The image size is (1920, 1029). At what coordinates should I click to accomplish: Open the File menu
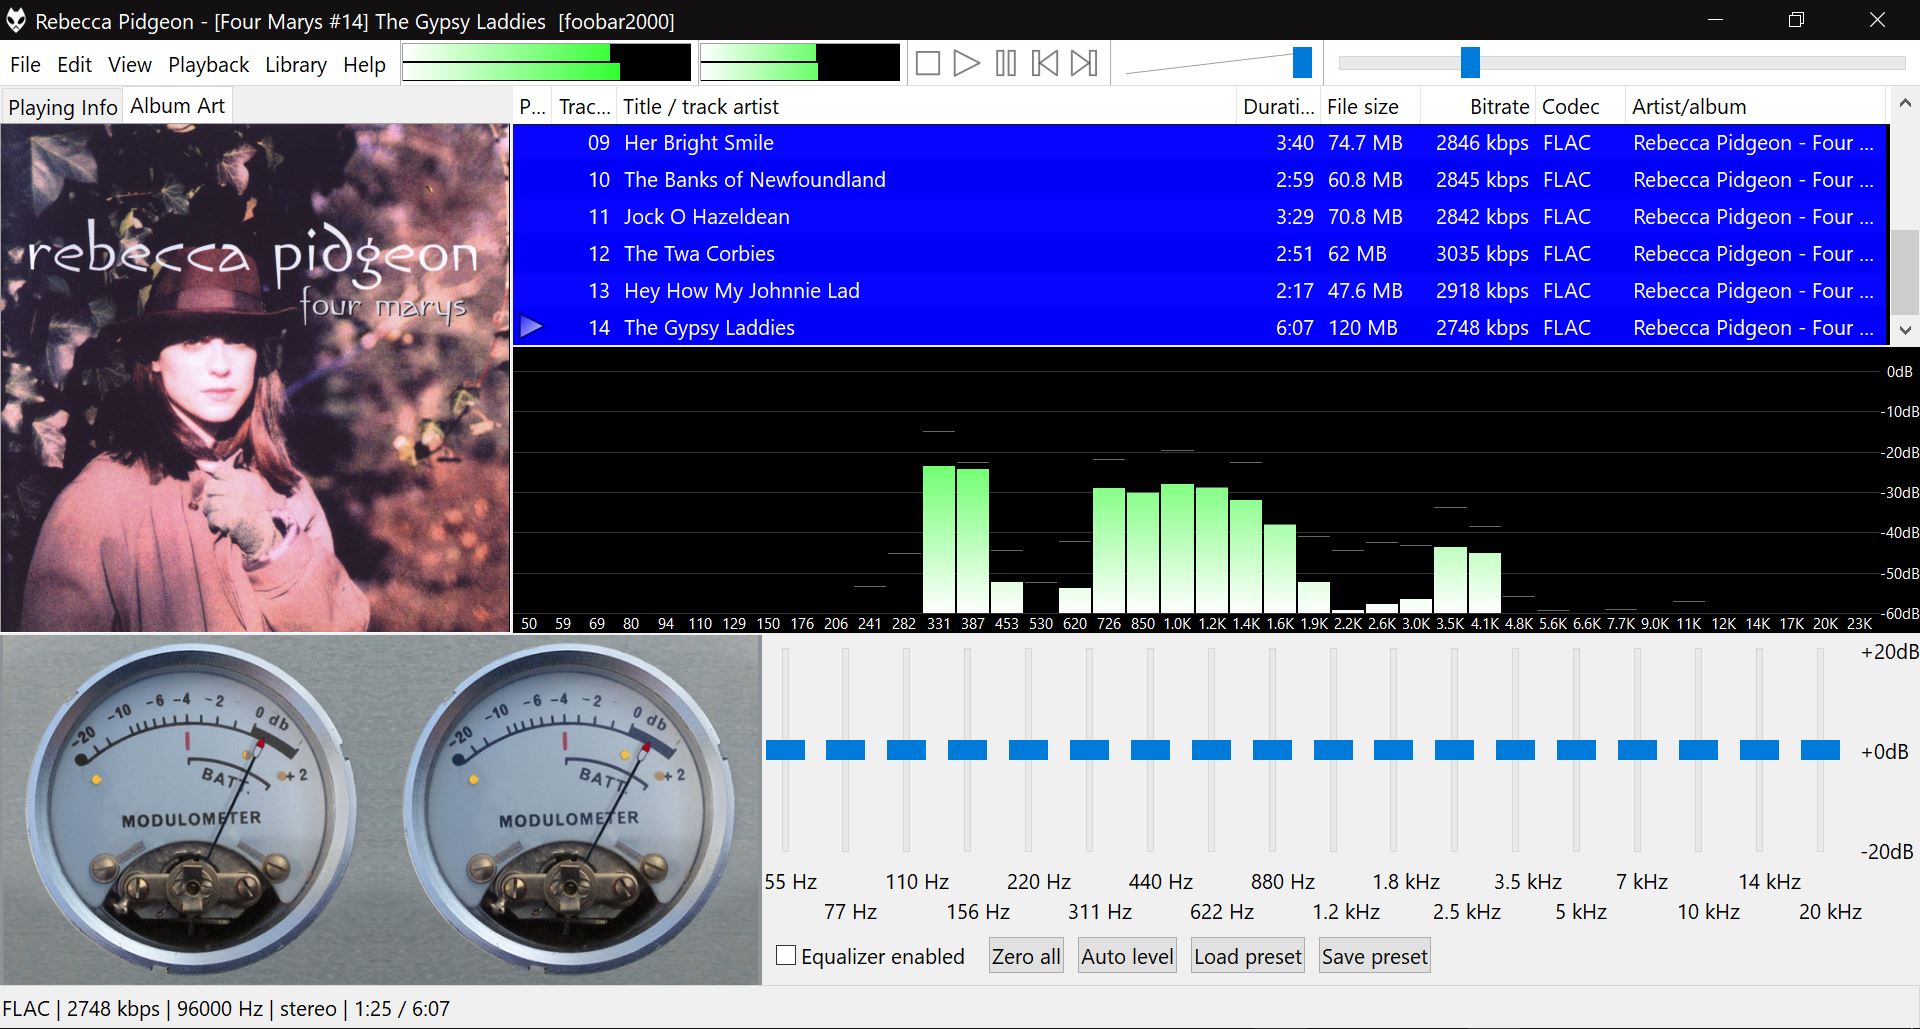pos(25,65)
